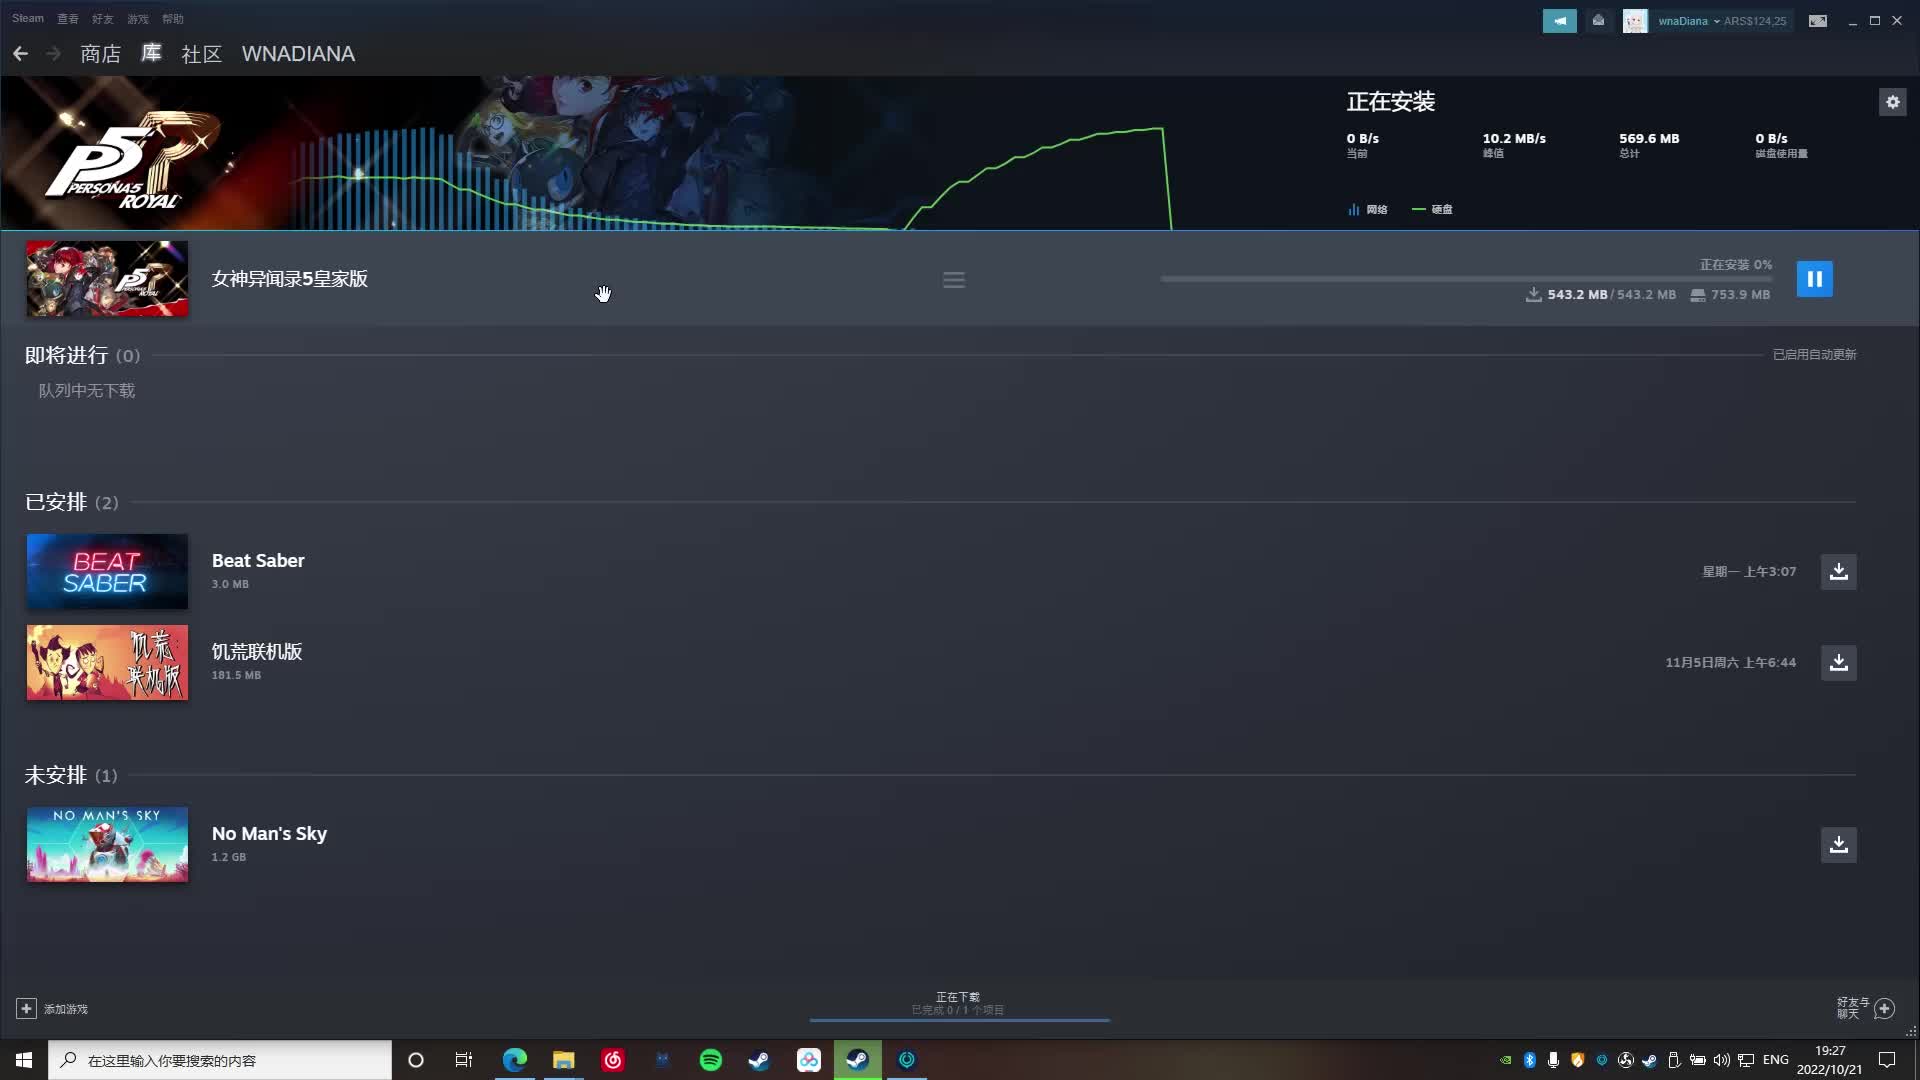Open NetEase Cloud Music from taskbar

tap(613, 1060)
